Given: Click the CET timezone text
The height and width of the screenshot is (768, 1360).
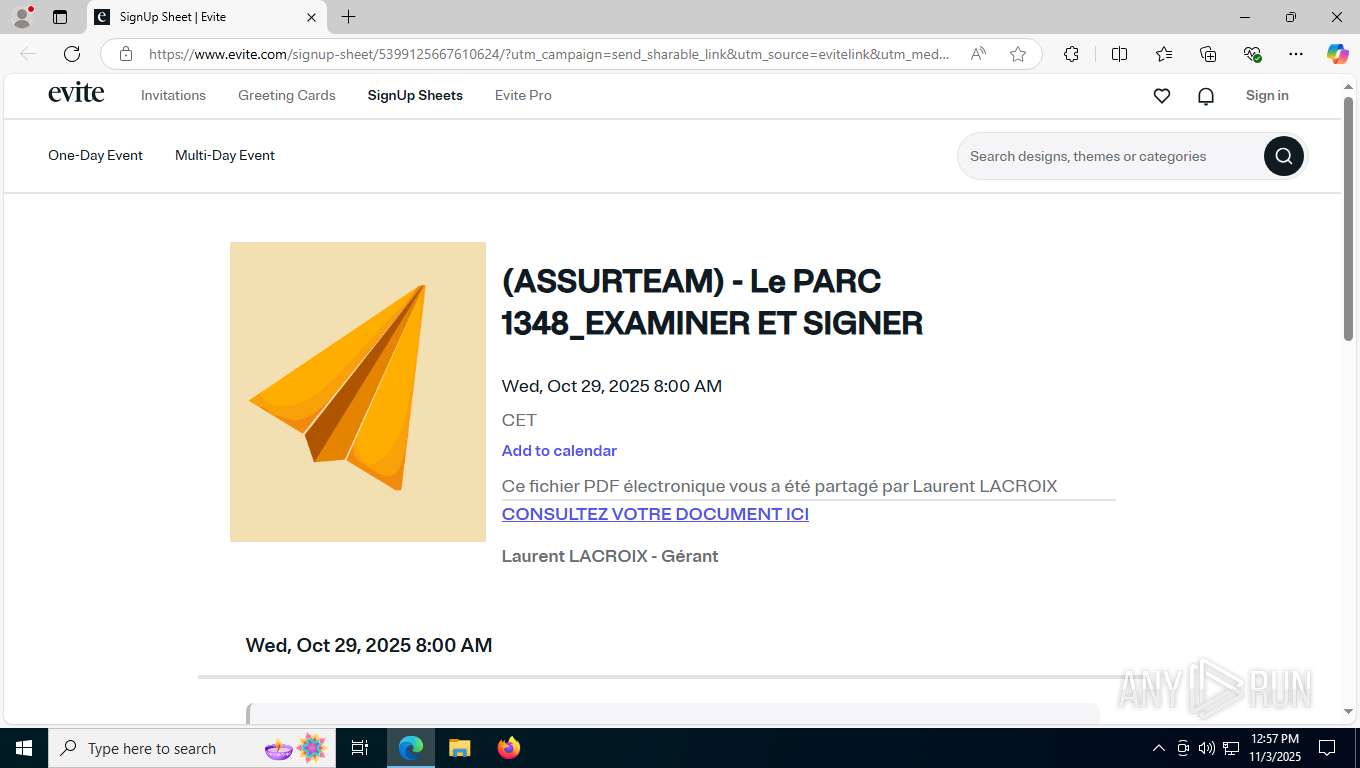Looking at the screenshot, I should [519, 420].
